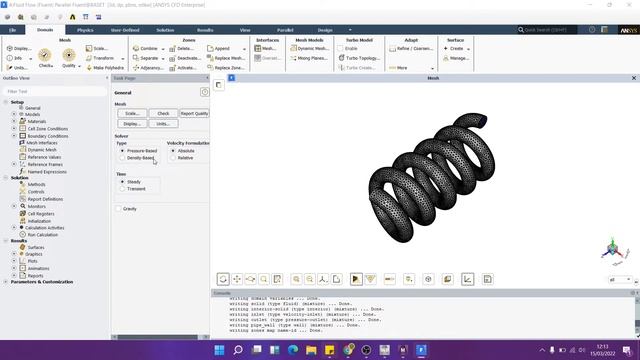Click zoom out icon in graphics toolbar
Screen dimensions: 640x360
click(x=310, y=279)
